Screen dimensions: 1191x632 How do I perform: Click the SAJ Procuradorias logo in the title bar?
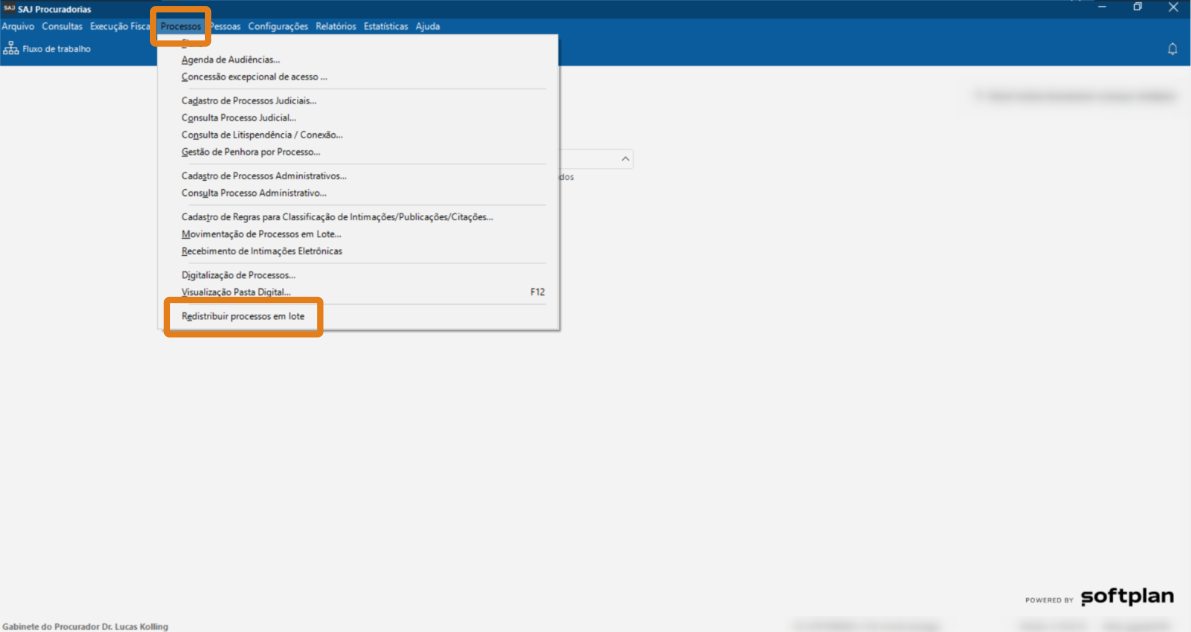9,9
